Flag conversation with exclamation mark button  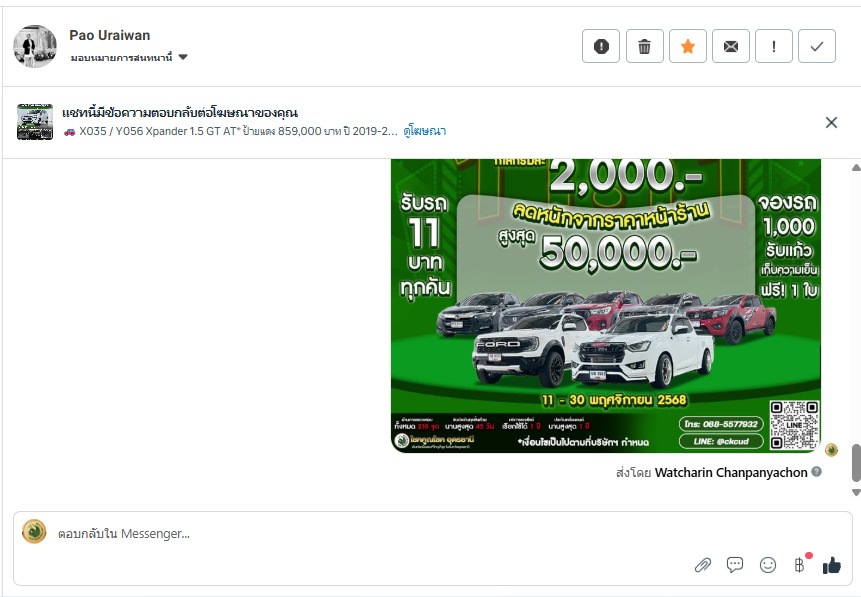(x=774, y=46)
